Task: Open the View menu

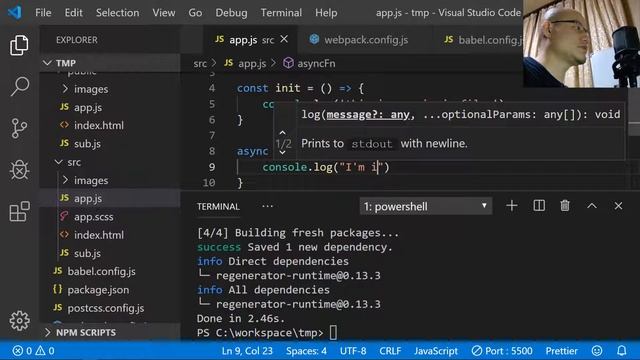Action: pyautogui.click(x=164, y=13)
